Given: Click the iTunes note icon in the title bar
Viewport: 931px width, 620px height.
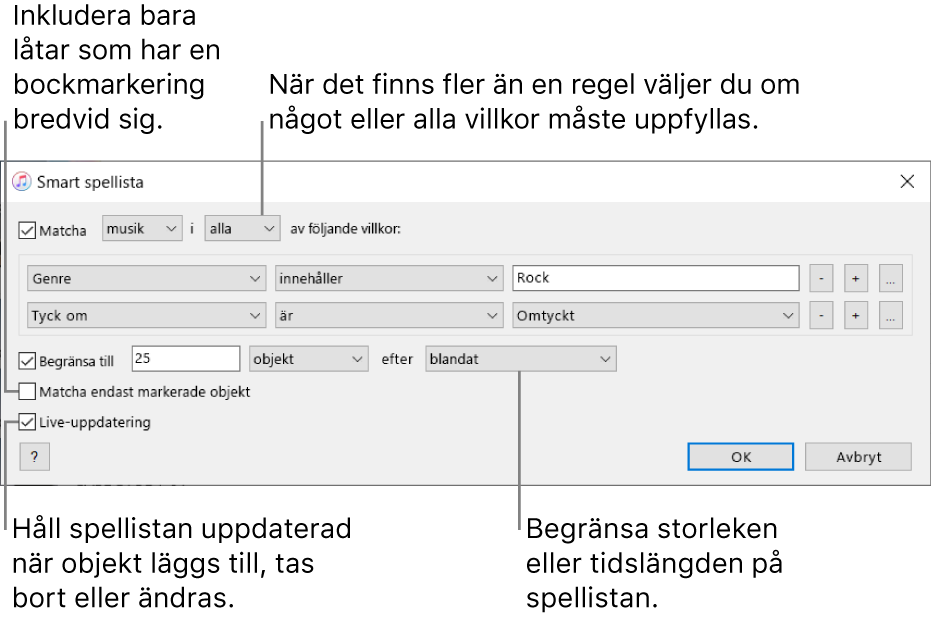Looking at the screenshot, I should coord(22,182).
